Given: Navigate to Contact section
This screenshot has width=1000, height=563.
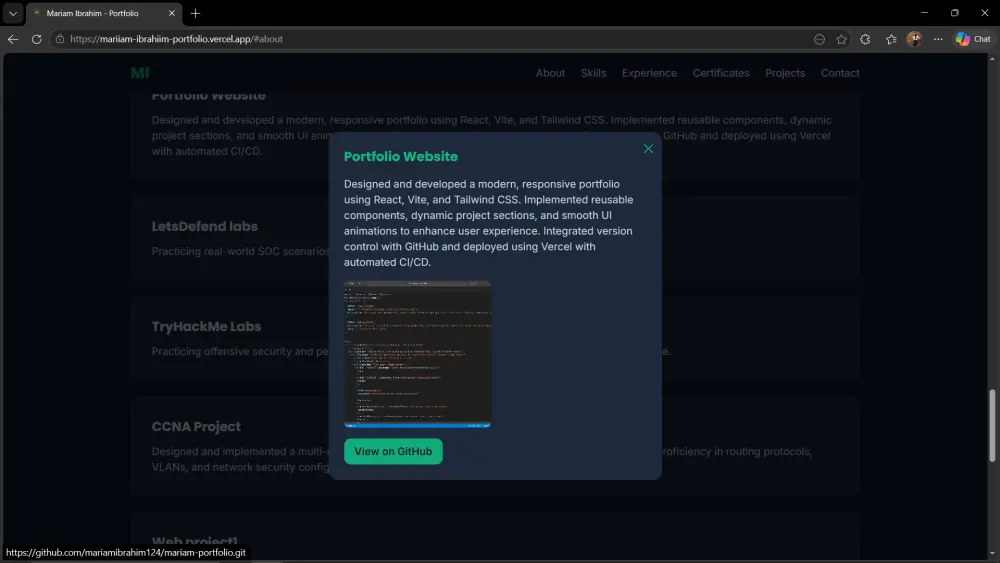Looking at the screenshot, I should (x=839, y=73).
